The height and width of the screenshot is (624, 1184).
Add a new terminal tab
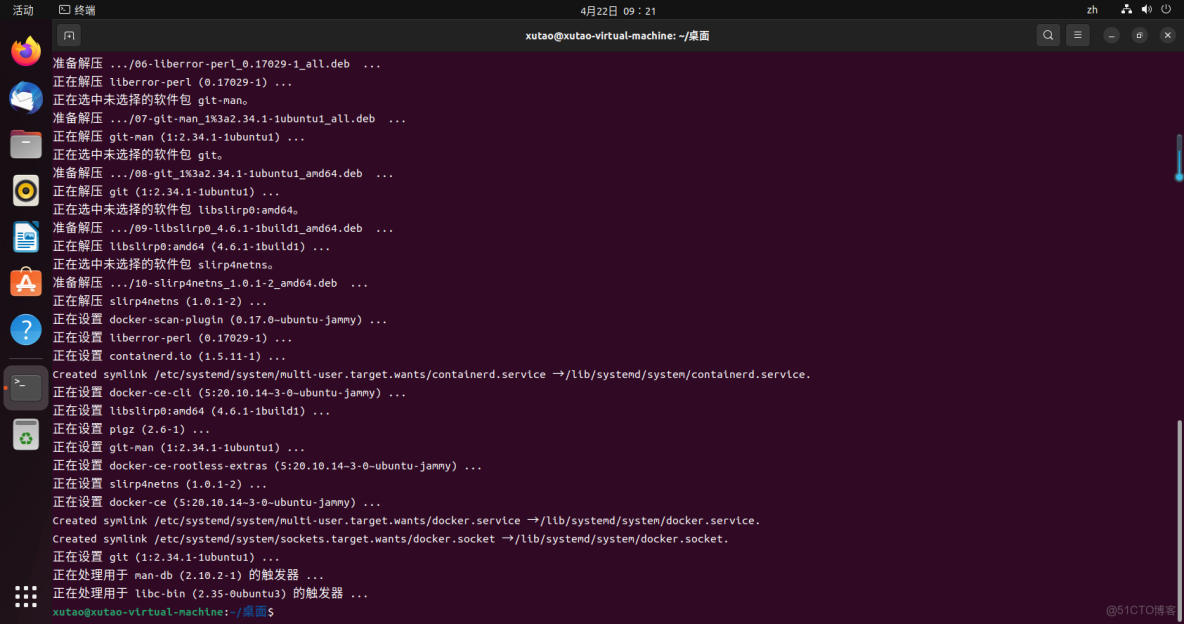point(69,36)
